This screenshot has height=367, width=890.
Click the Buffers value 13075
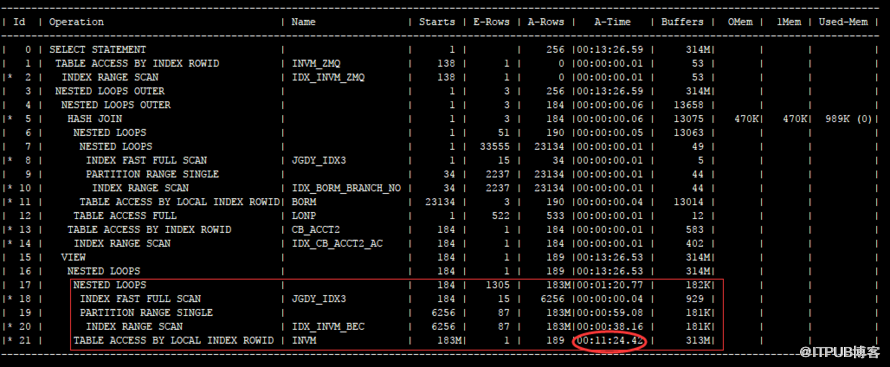click(x=688, y=119)
